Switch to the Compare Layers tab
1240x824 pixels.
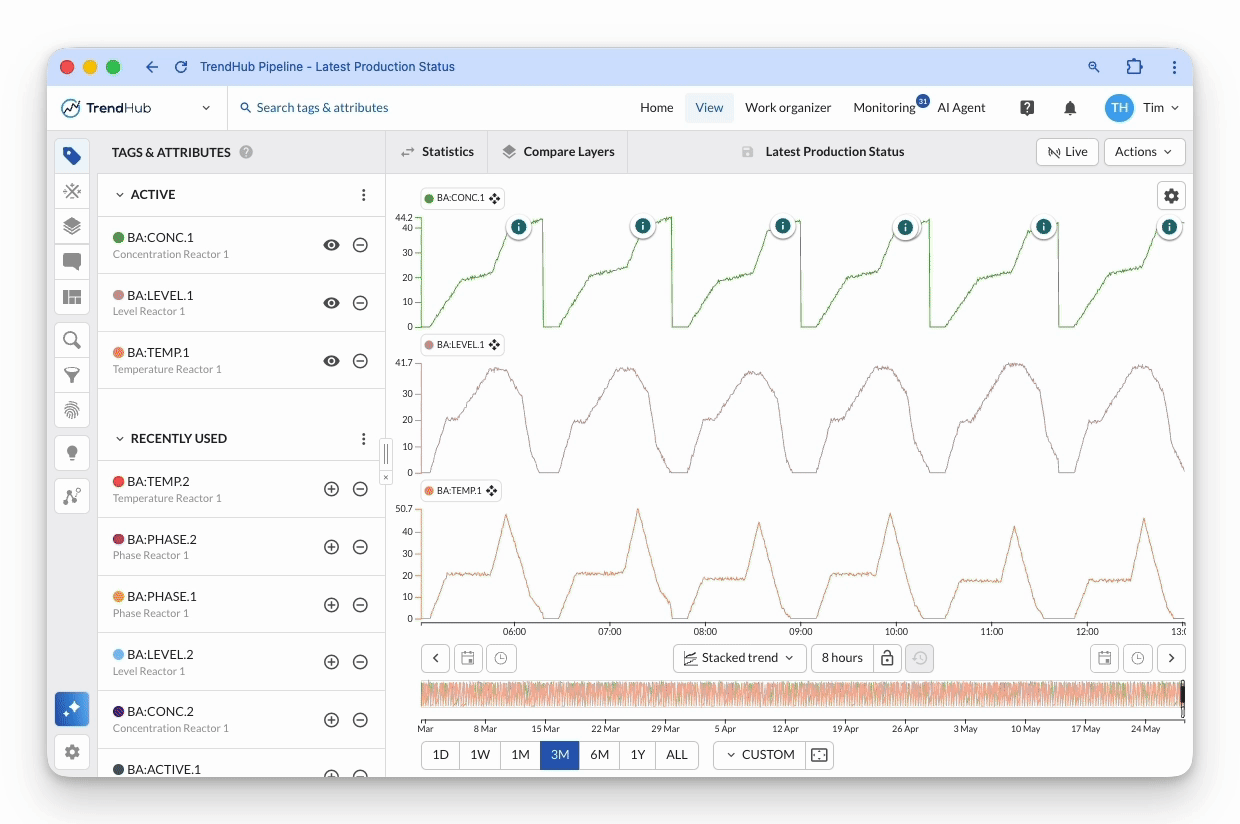[558, 152]
